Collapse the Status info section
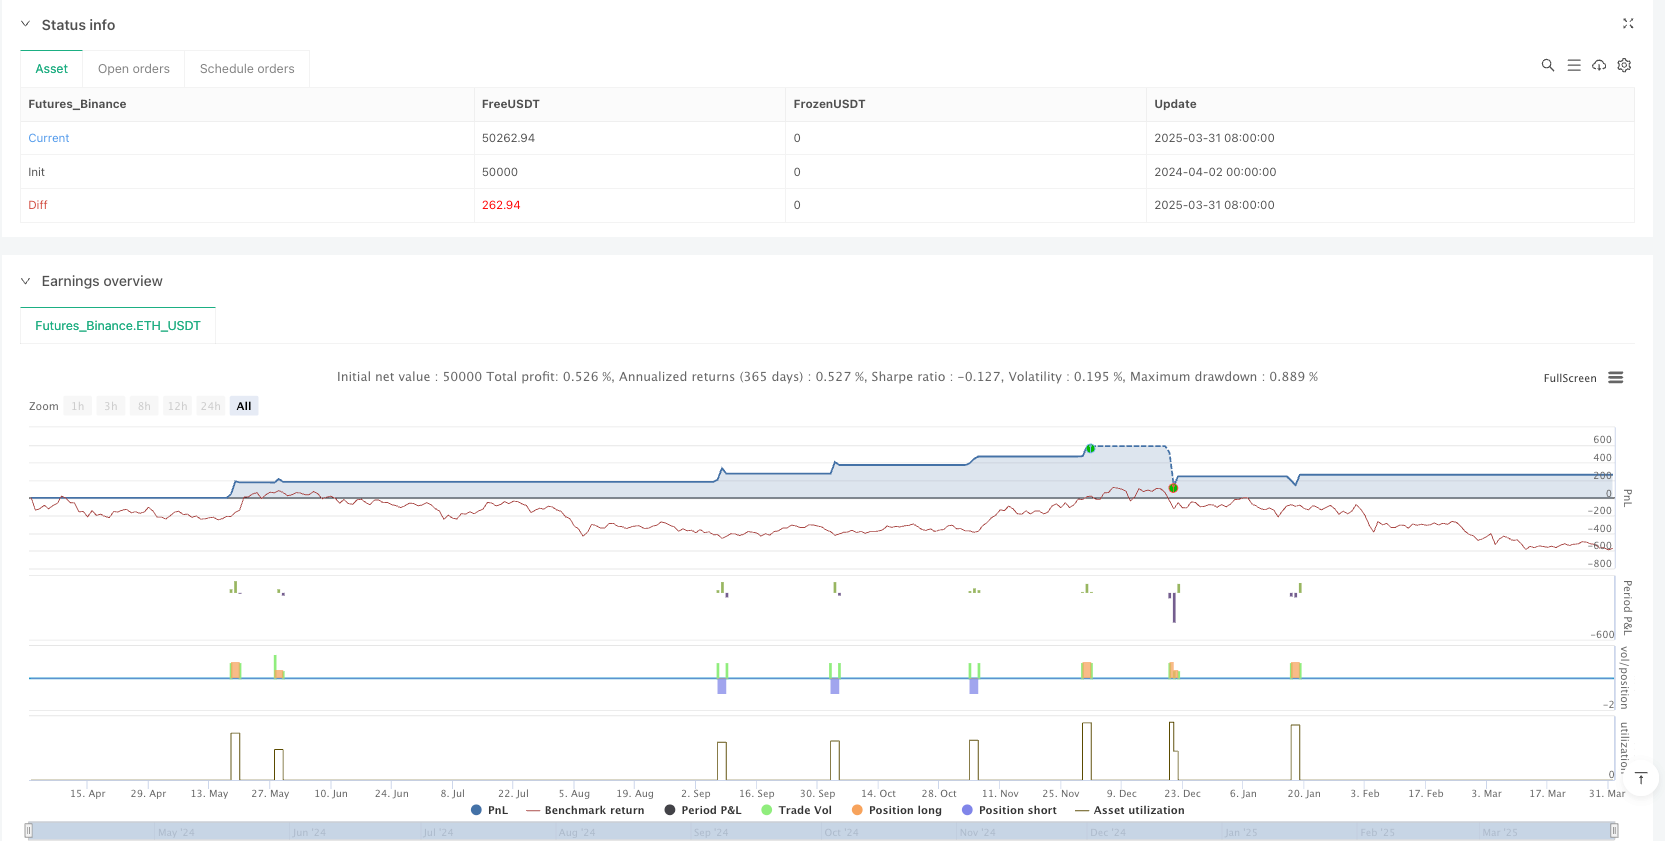 [26, 24]
